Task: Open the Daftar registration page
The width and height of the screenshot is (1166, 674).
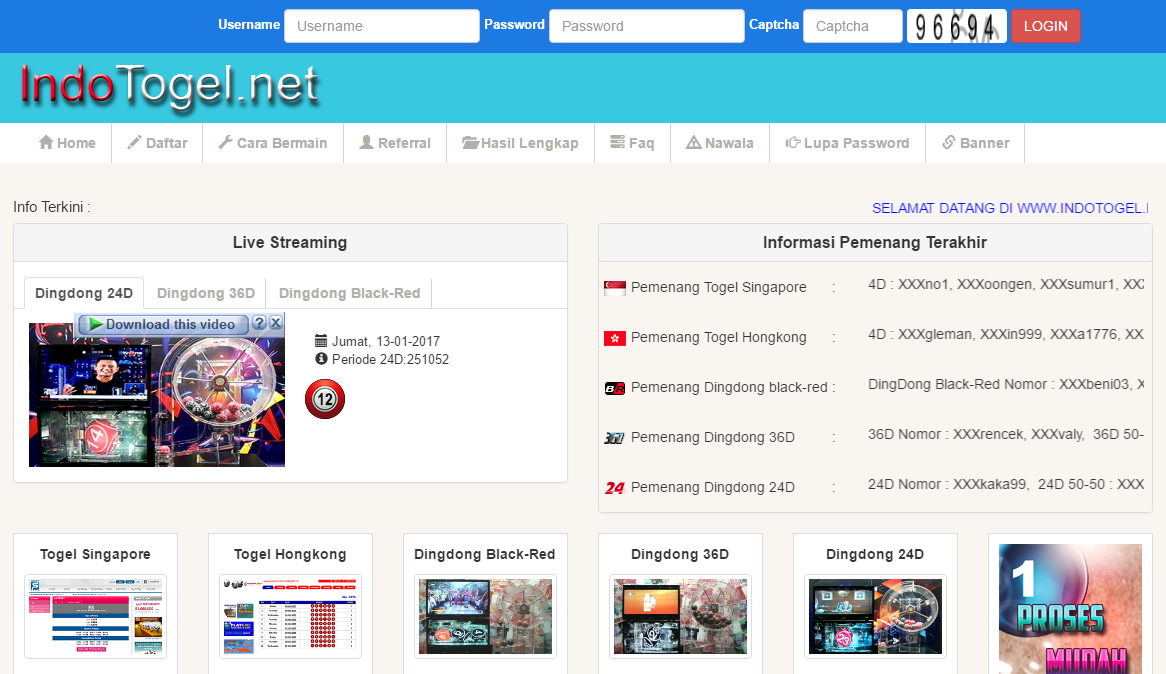Action: 157,143
